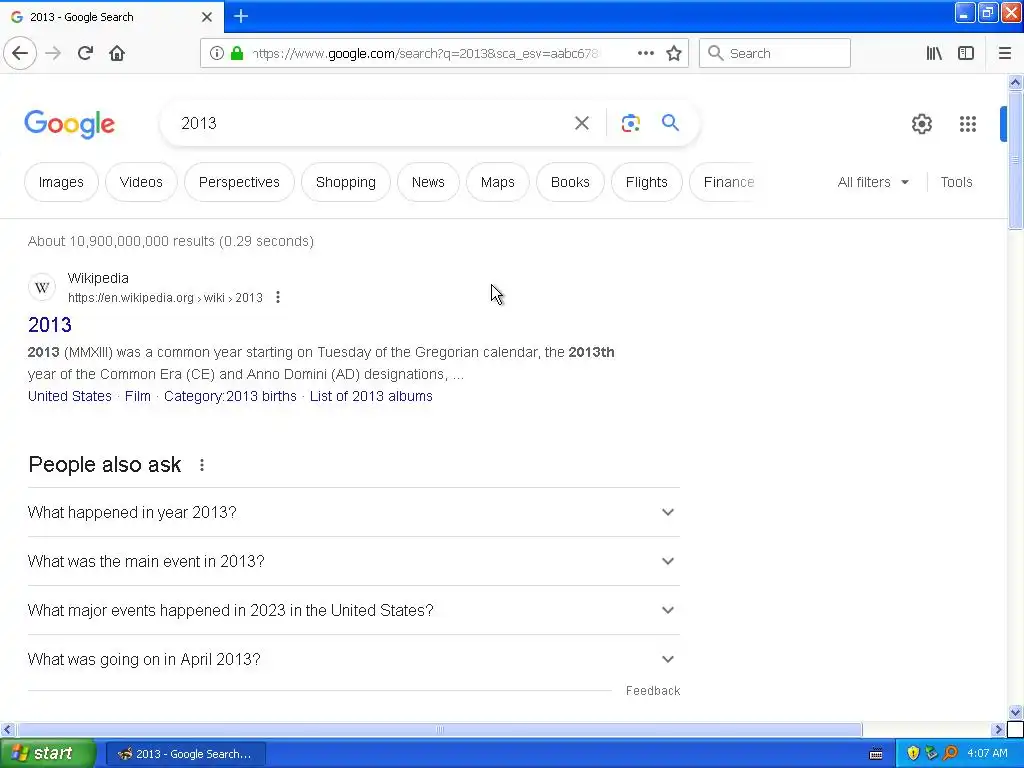
Task: Clear the Google search box with X
Action: pos(581,123)
